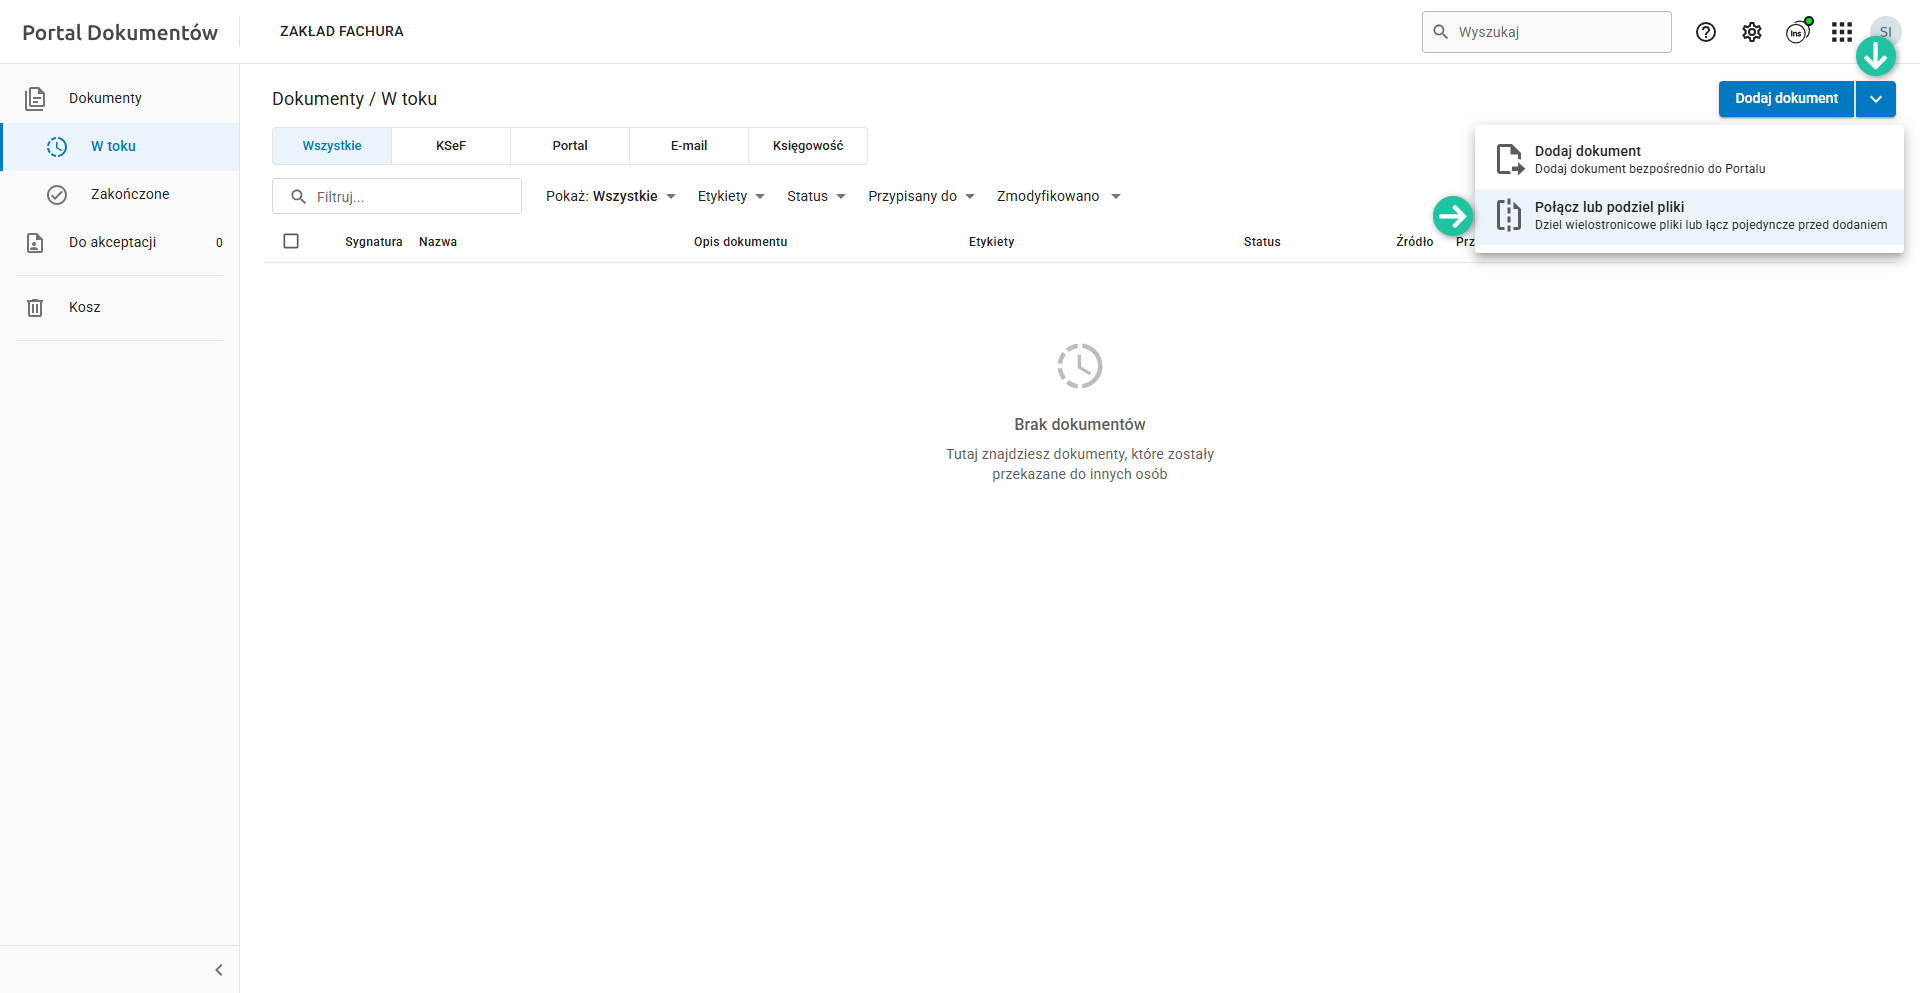This screenshot has height=993, width=1920.
Task: Choose Połącz lub podziel pliki option
Action: (x=1689, y=216)
